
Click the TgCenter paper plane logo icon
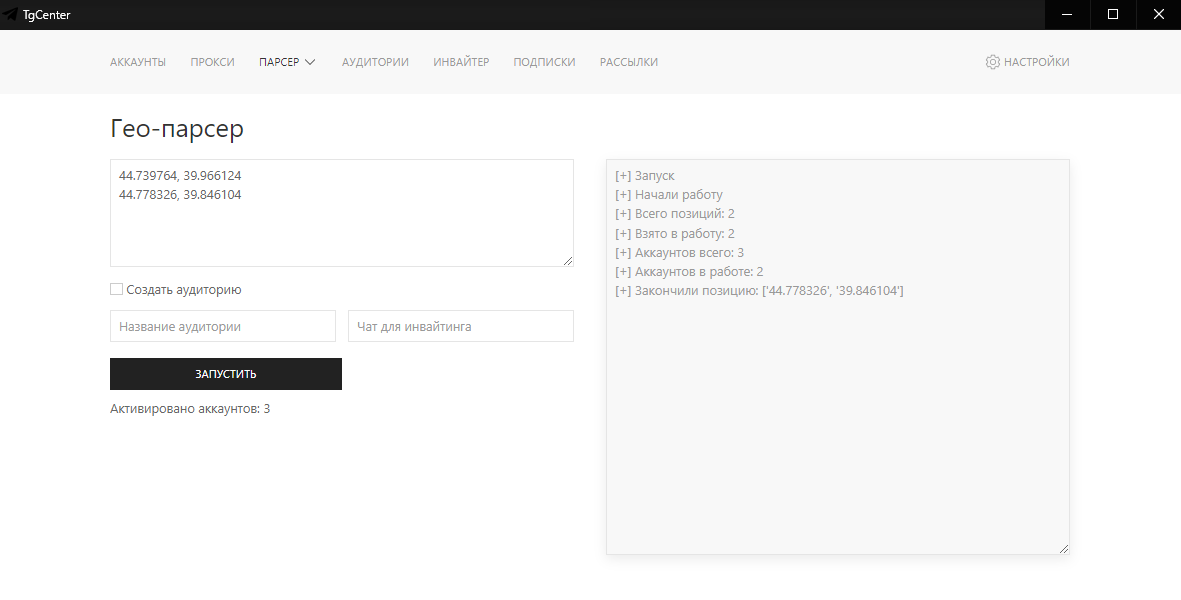pyautogui.click(x=11, y=15)
